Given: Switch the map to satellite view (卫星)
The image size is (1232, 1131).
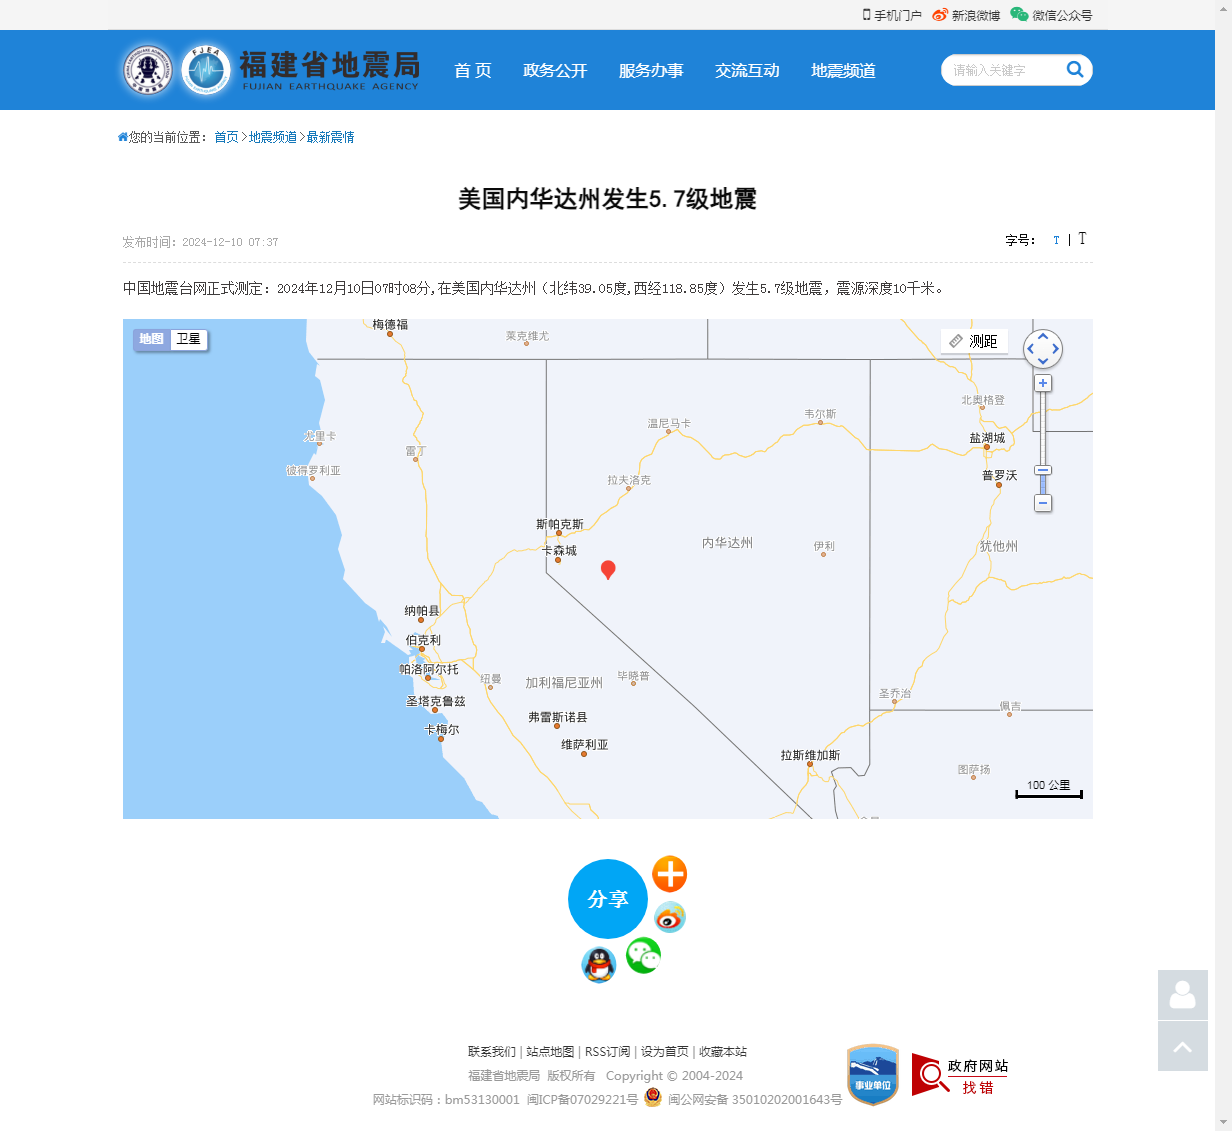Looking at the screenshot, I should pyautogui.click(x=188, y=339).
